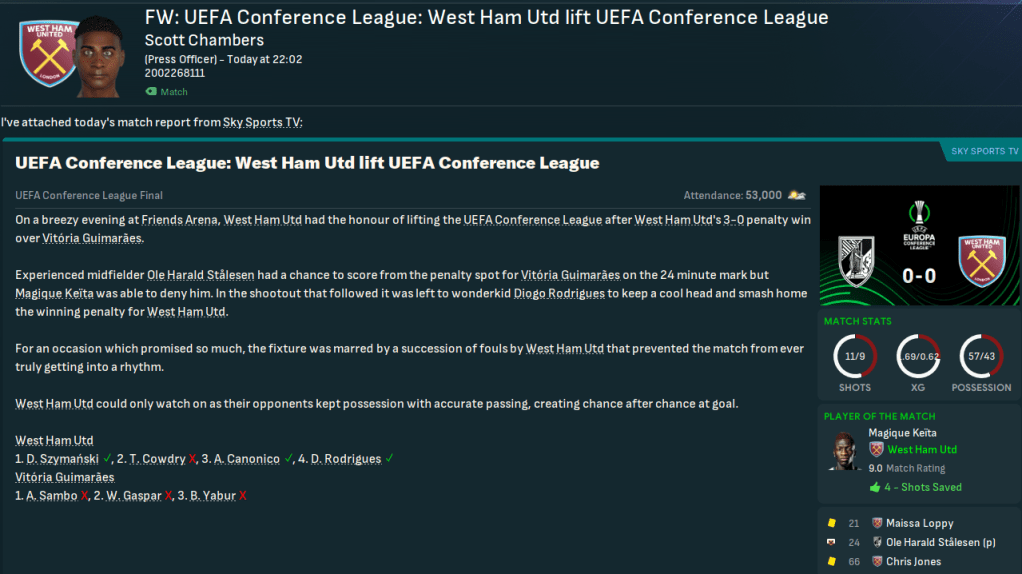The image size is (1022, 574).
Task: Click the green Match tag icon
Action: pyautogui.click(x=151, y=92)
